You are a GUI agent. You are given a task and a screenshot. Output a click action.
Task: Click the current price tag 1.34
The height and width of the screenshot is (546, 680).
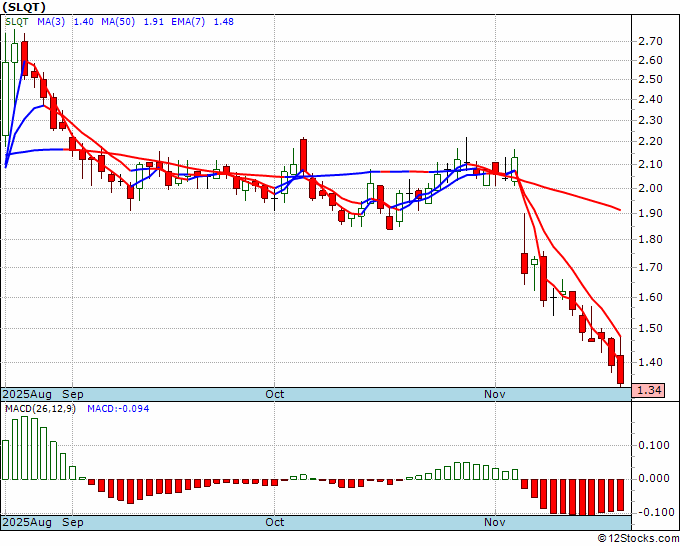pyautogui.click(x=648, y=390)
